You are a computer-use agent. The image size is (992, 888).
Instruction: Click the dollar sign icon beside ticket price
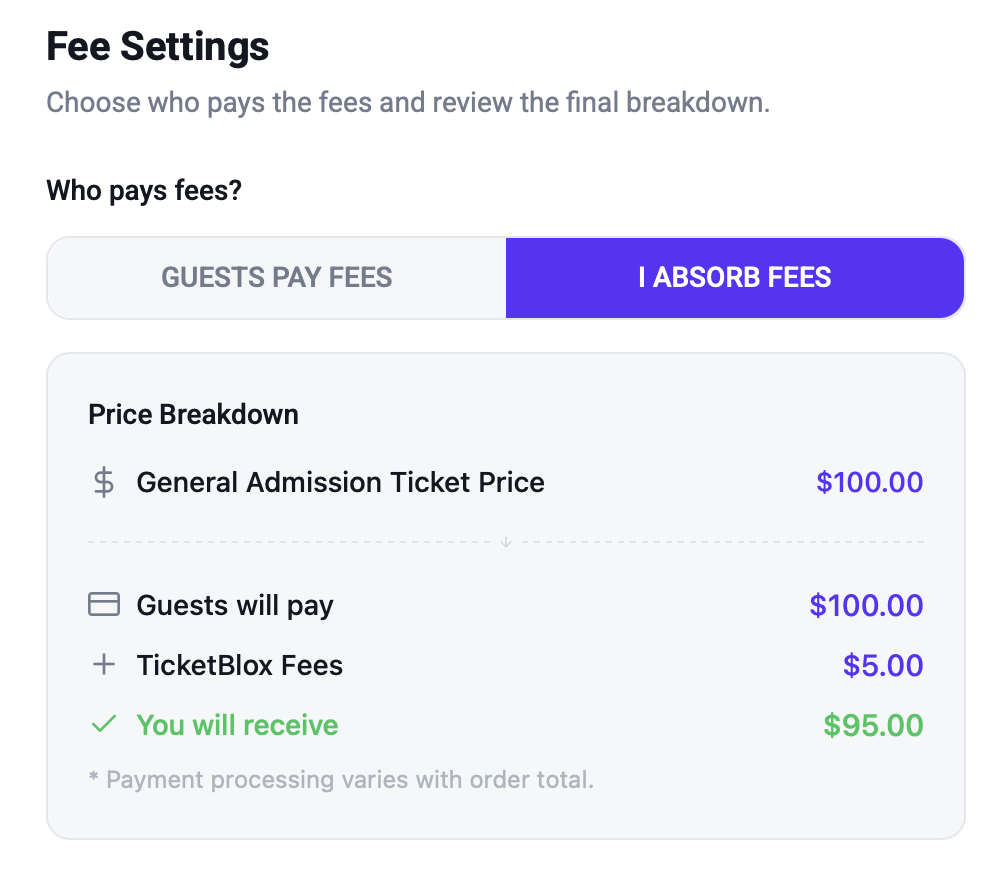pos(104,483)
